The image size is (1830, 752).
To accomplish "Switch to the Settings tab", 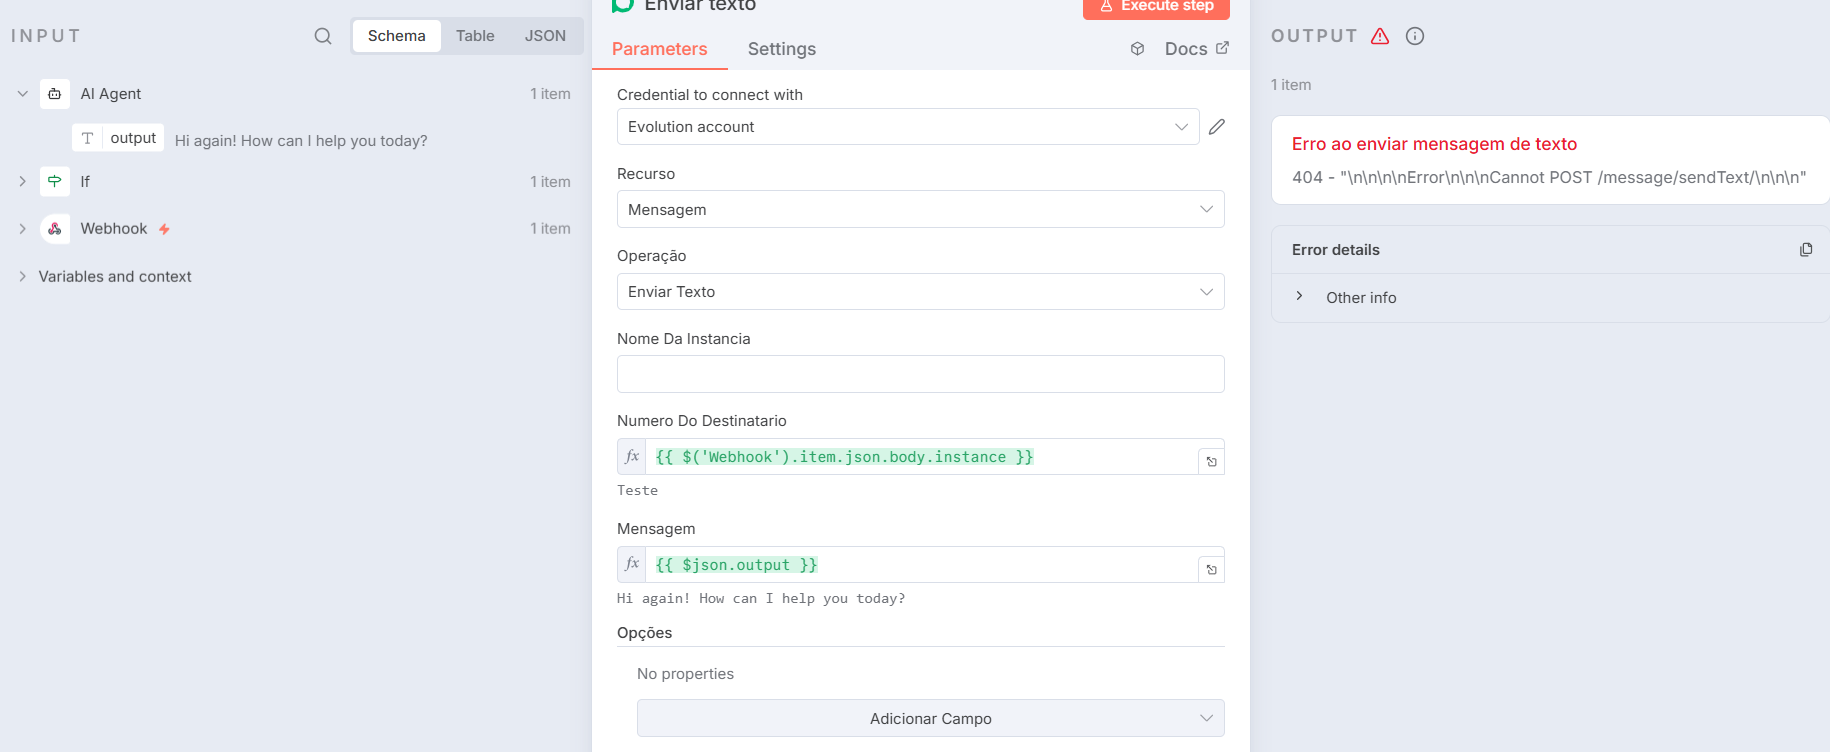I will (x=781, y=48).
